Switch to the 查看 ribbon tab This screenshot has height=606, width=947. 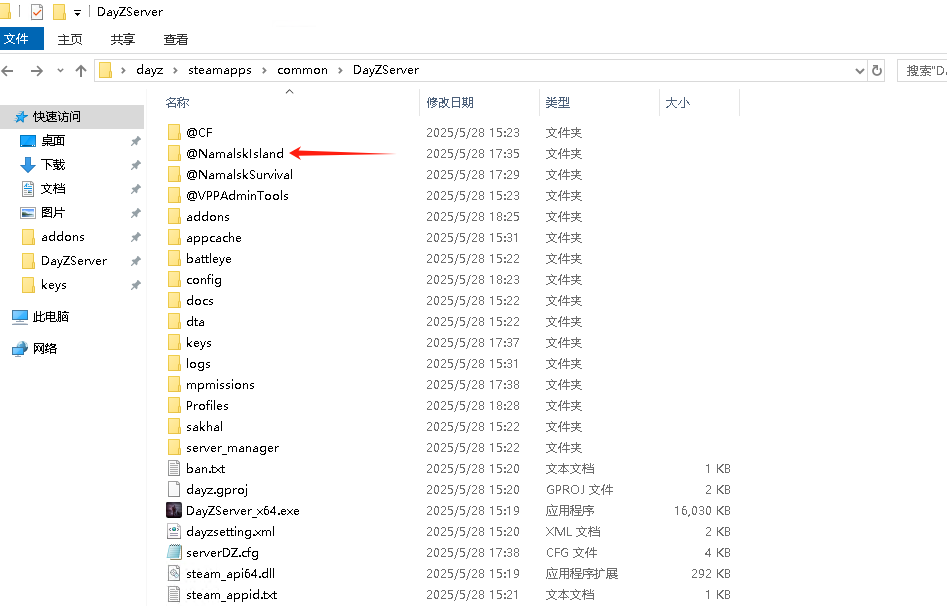click(x=176, y=39)
